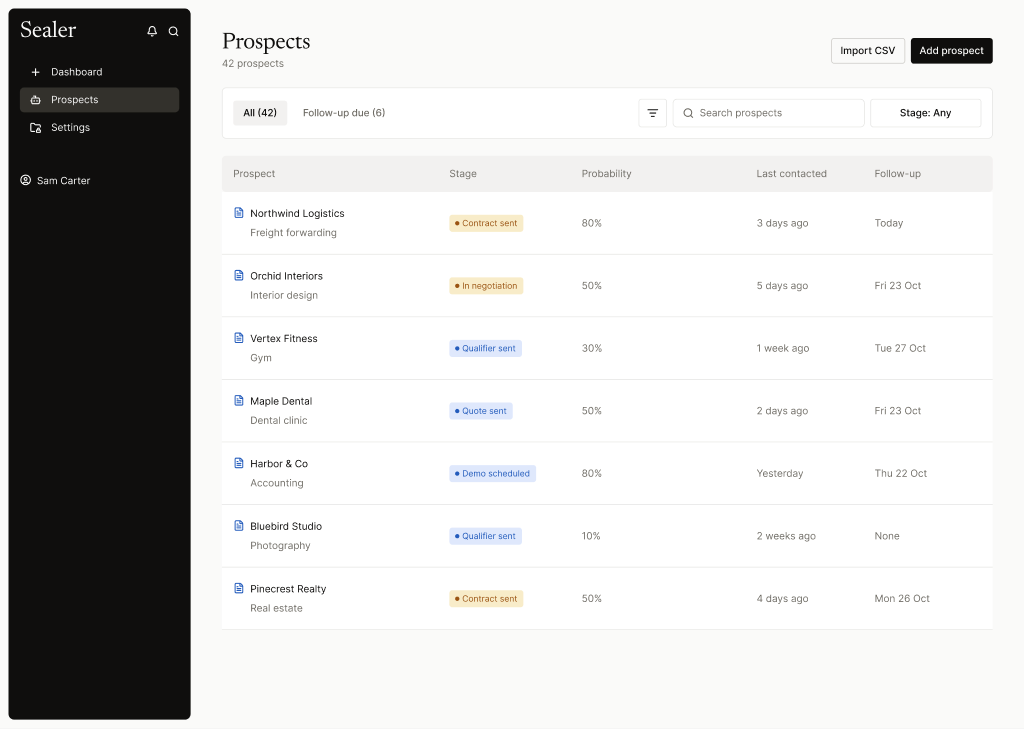Image resolution: width=1024 pixels, height=729 pixels.
Task: Click Pinecrest Realty's Contract sent badge
Action: 486,599
